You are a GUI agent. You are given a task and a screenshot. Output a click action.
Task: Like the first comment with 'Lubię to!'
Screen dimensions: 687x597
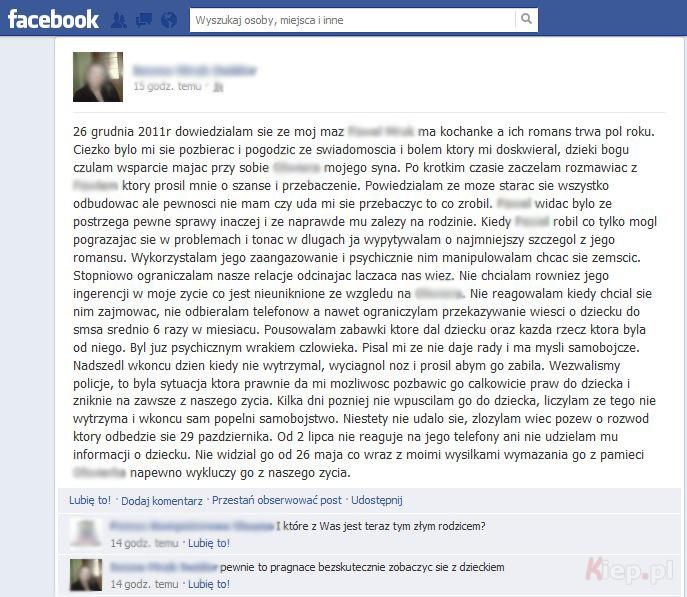pos(209,543)
